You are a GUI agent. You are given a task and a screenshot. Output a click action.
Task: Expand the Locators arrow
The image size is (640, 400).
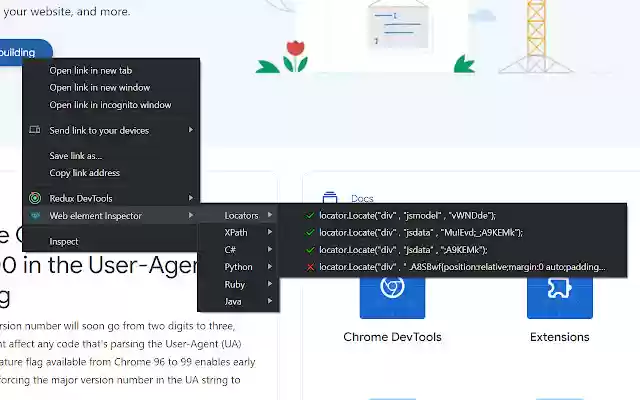pos(270,215)
